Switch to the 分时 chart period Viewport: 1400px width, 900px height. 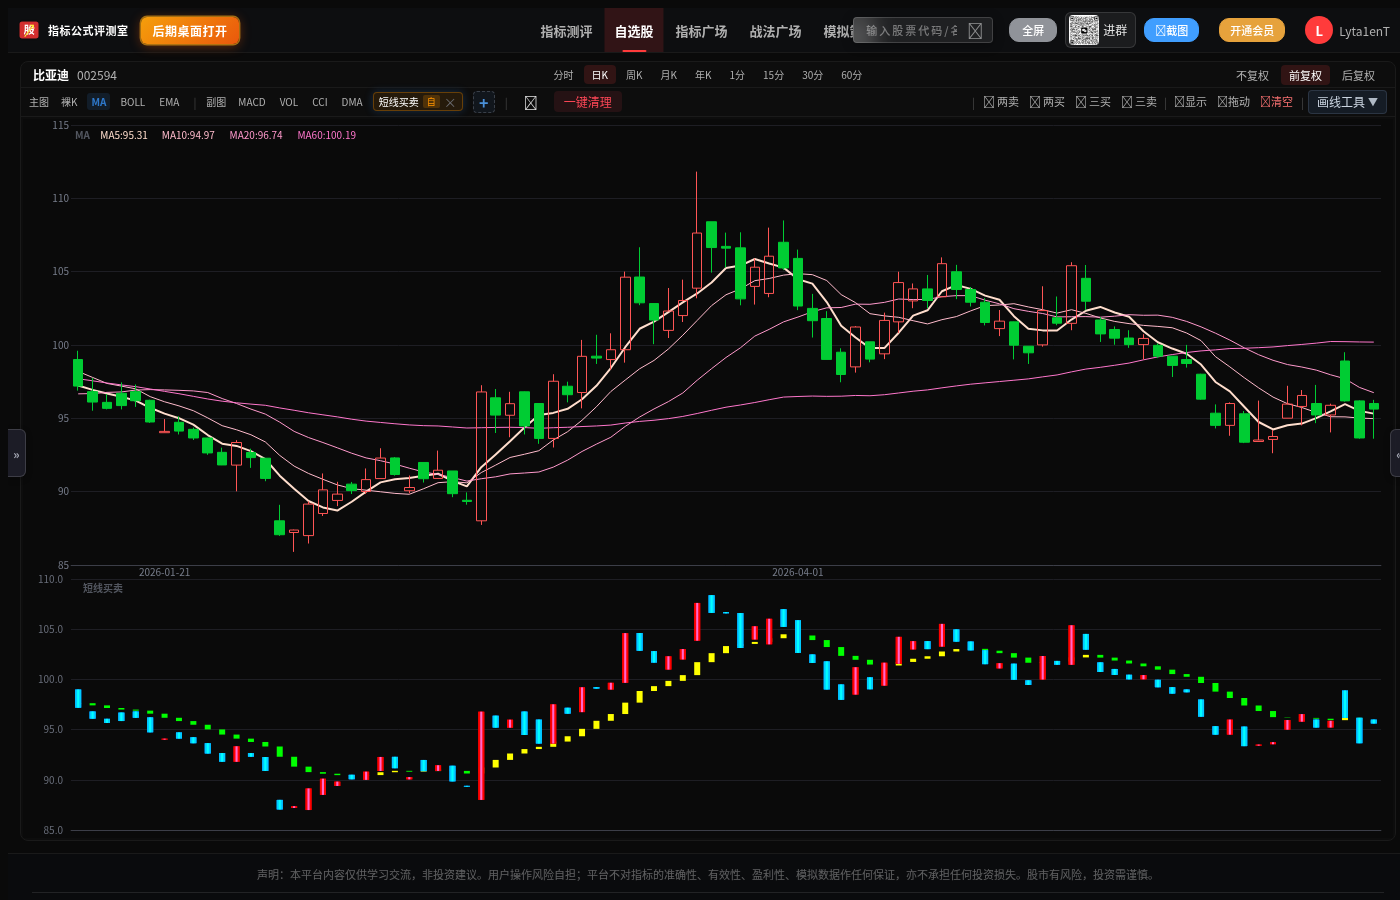(563, 76)
